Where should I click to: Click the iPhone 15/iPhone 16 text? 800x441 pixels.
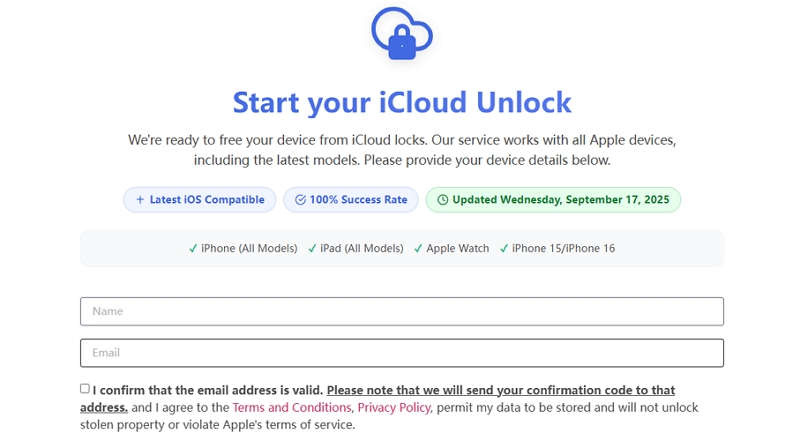click(564, 249)
